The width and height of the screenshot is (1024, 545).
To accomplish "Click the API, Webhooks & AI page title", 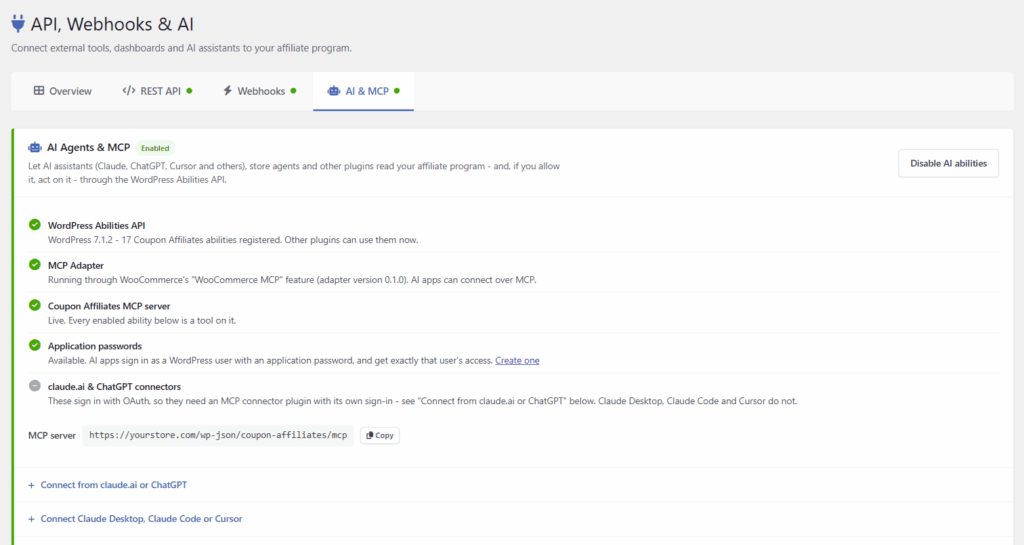I will (x=112, y=24).
